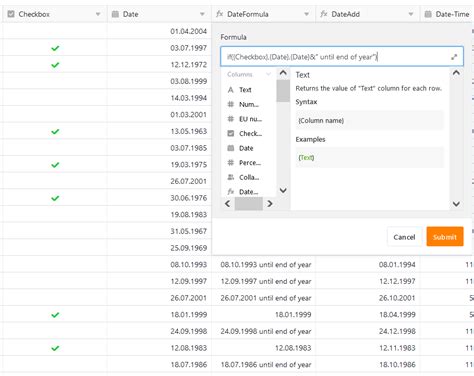Click the Date column calendar icon

tap(115, 14)
